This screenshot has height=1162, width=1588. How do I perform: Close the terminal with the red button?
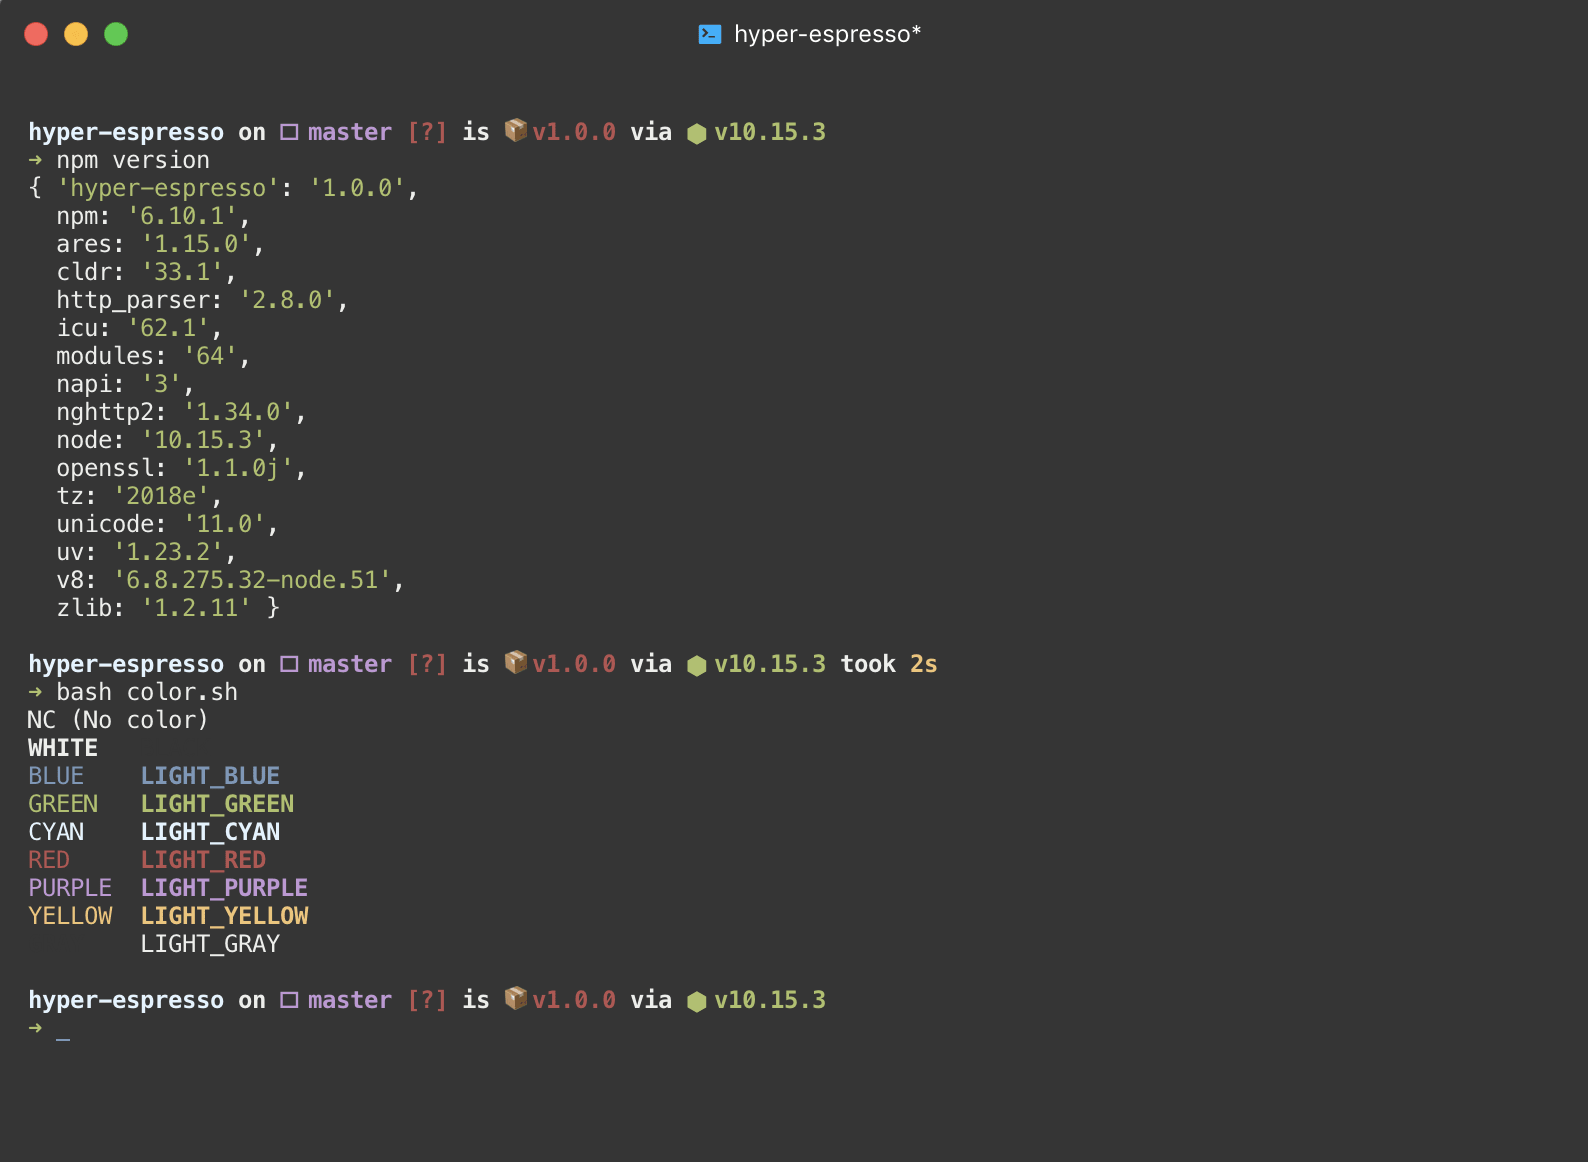[x=36, y=34]
